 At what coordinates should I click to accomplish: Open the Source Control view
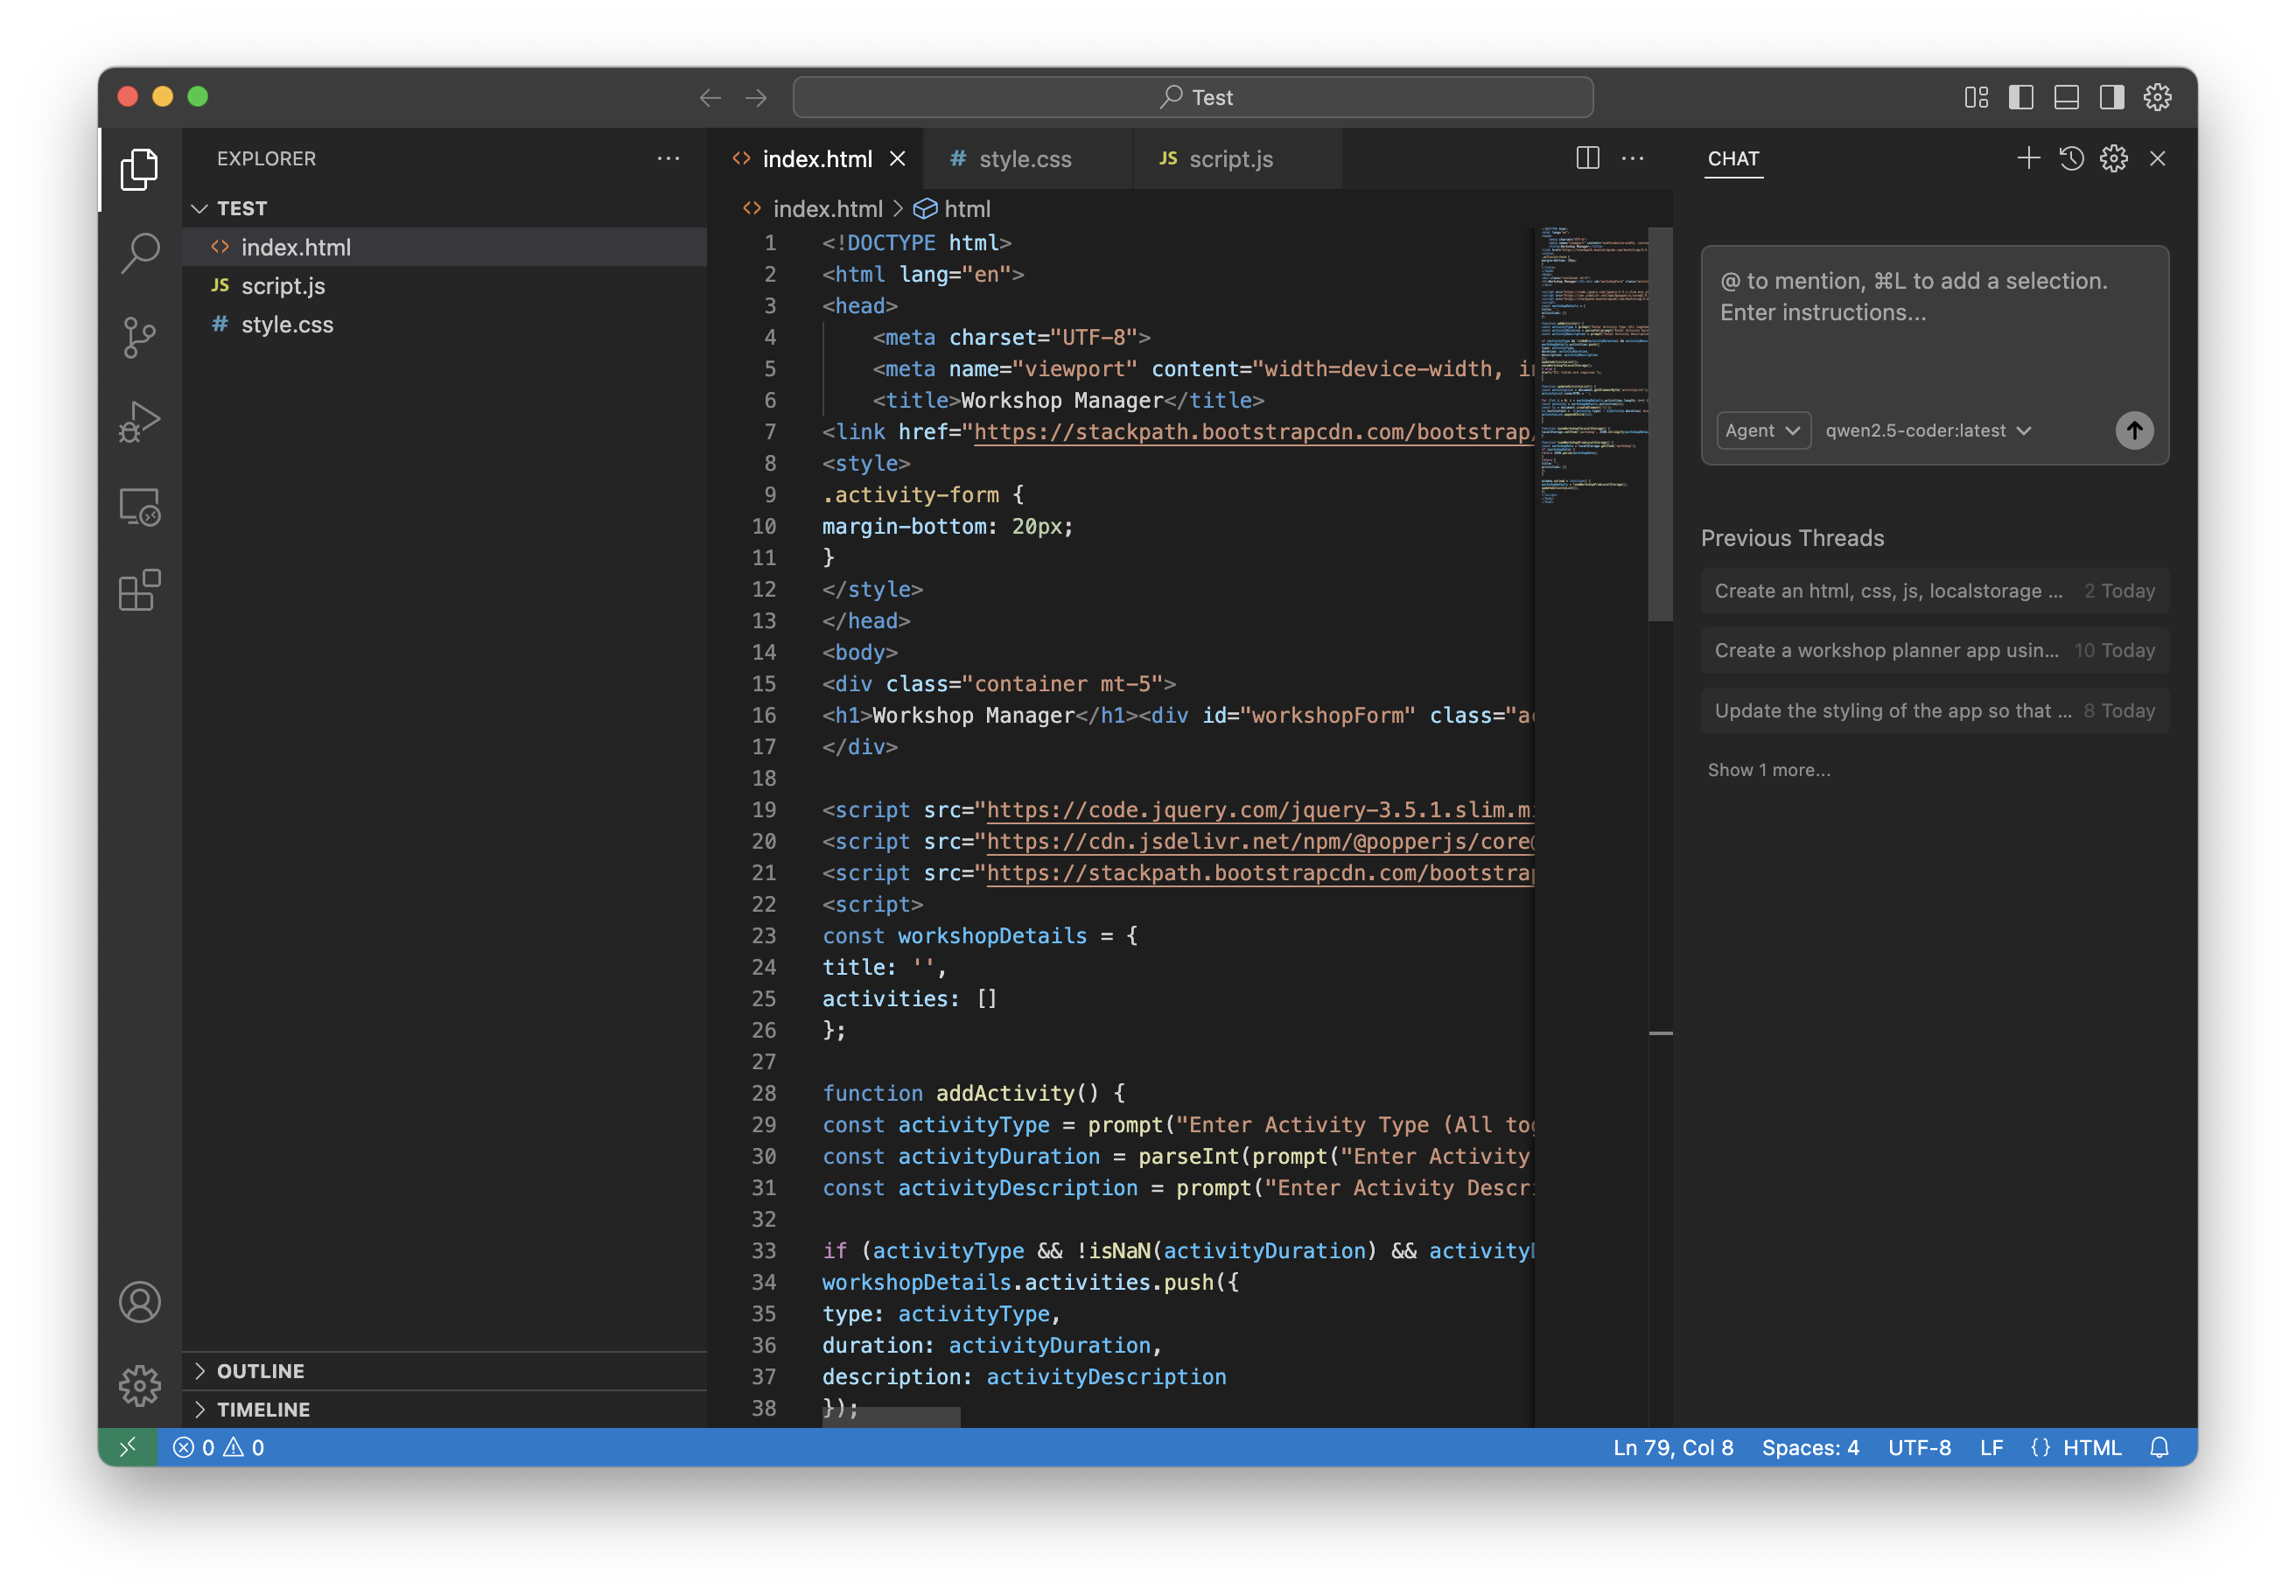point(140,337)
